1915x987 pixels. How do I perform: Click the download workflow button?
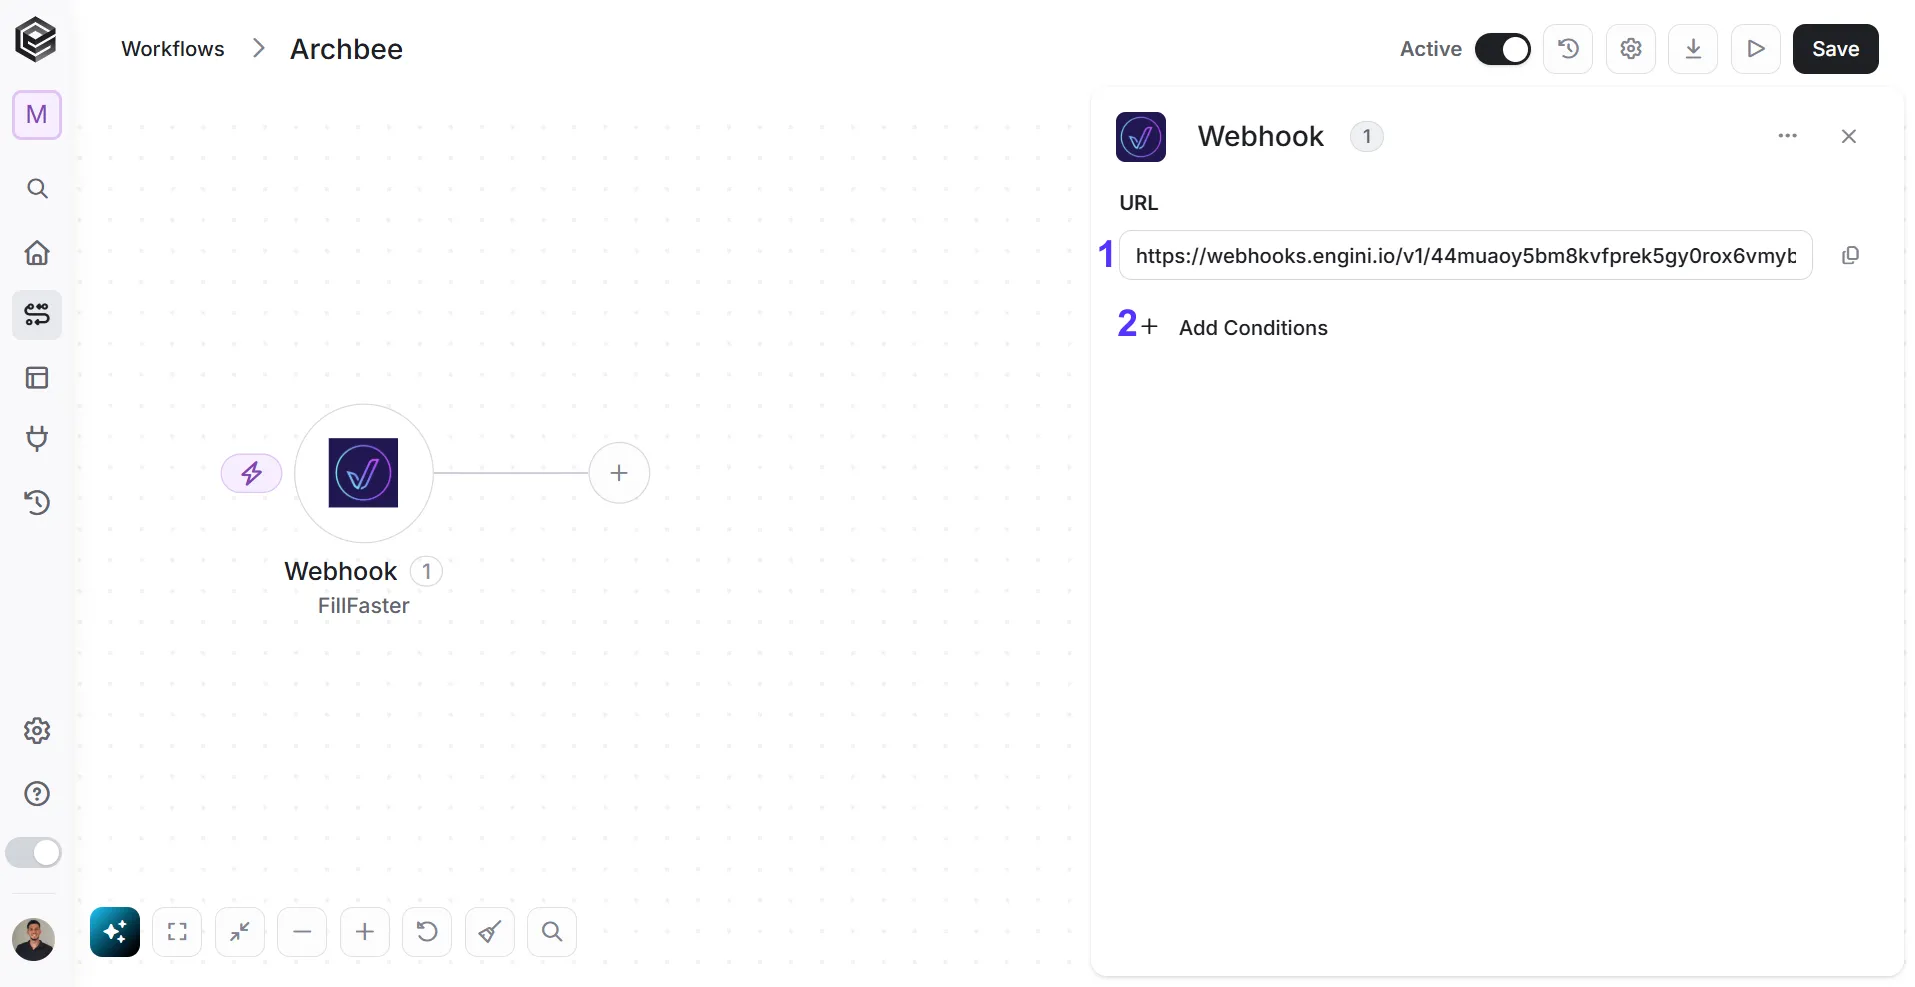pos(1693,49)
